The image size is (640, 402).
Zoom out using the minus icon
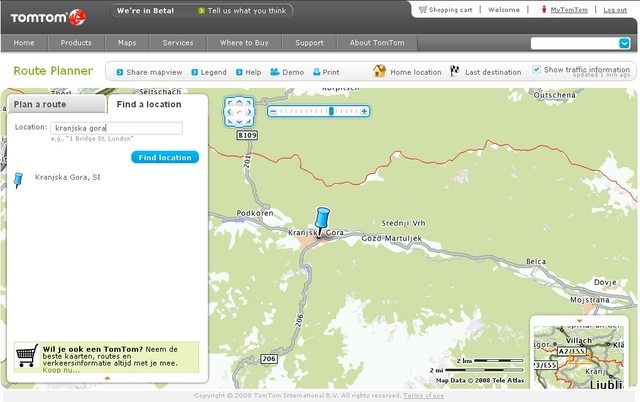273,111
